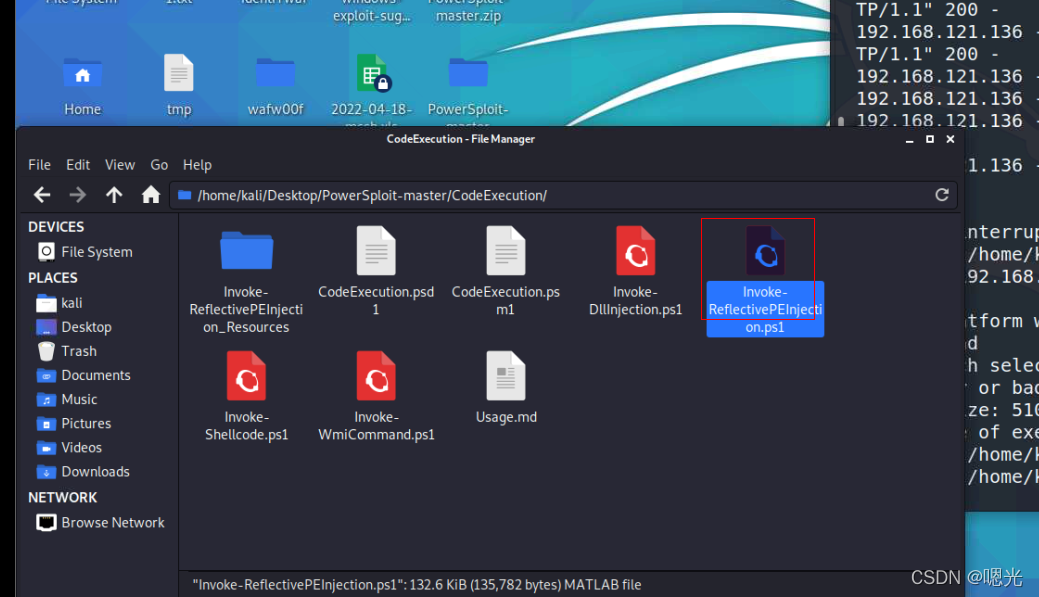
Task: Open kali home in sidebar
Action: tap(60, 303)
